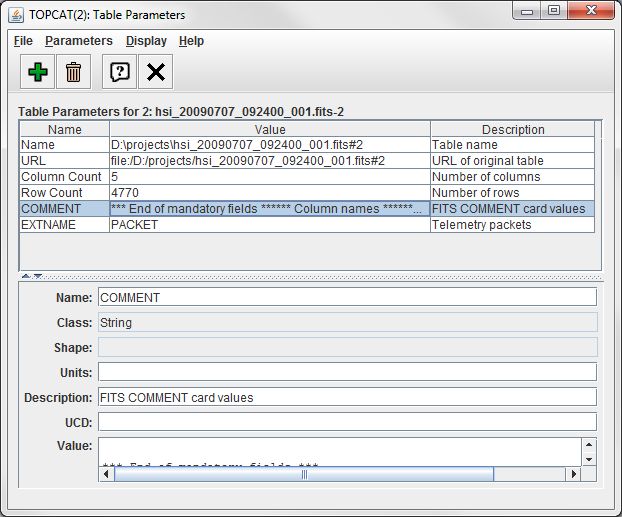Click the 'FITS COMMENT card values' table cell
Image resolution: width=622 pixels, height=517 pixels.
tap(513, 209)
